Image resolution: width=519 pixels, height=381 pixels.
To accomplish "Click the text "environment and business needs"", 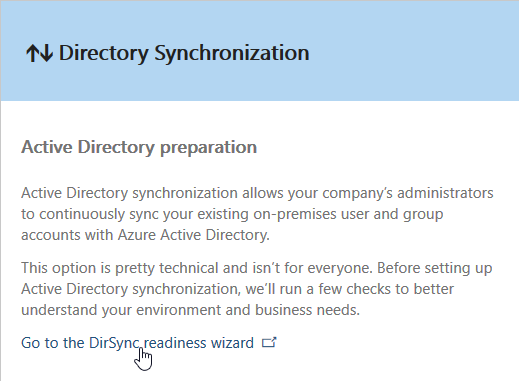I will (248, 310).
